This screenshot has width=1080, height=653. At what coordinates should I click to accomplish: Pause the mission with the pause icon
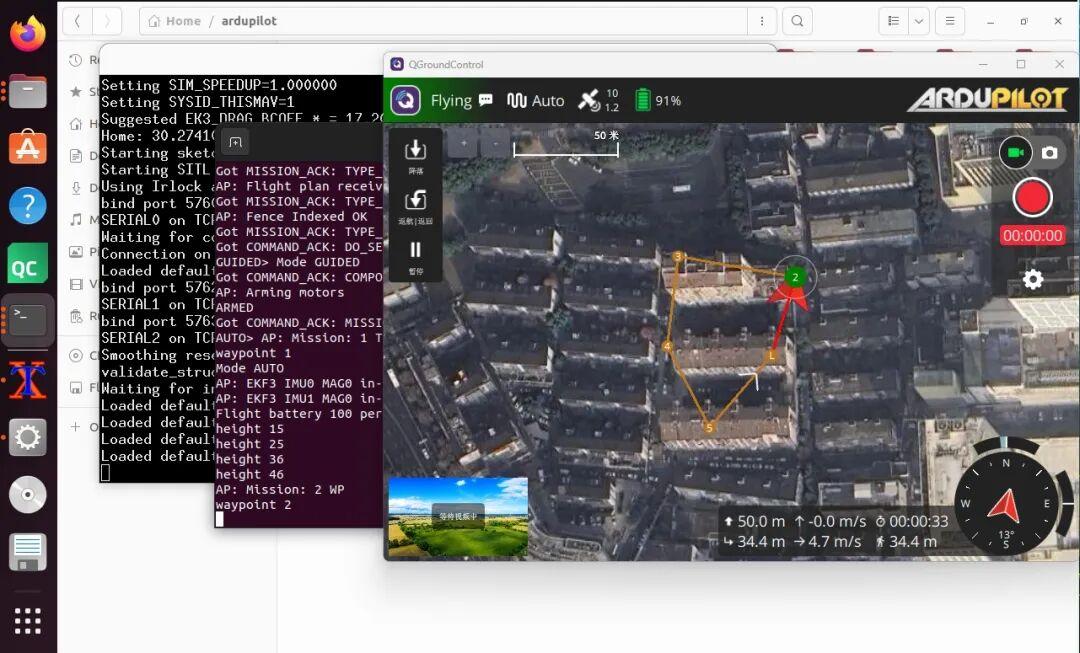pos(415,249)
